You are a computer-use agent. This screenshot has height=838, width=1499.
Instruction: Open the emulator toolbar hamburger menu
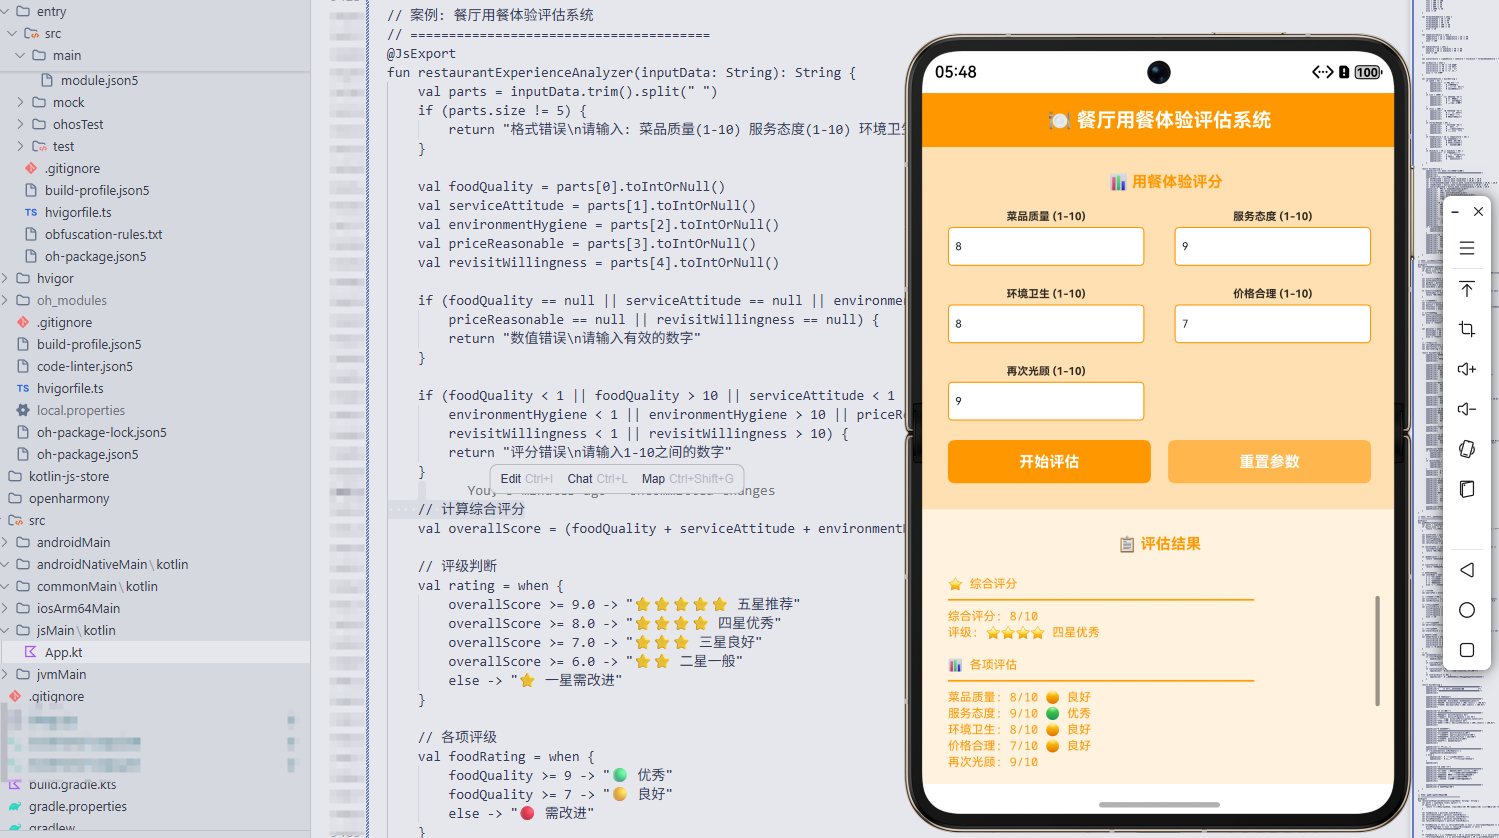coord(1467,248)
